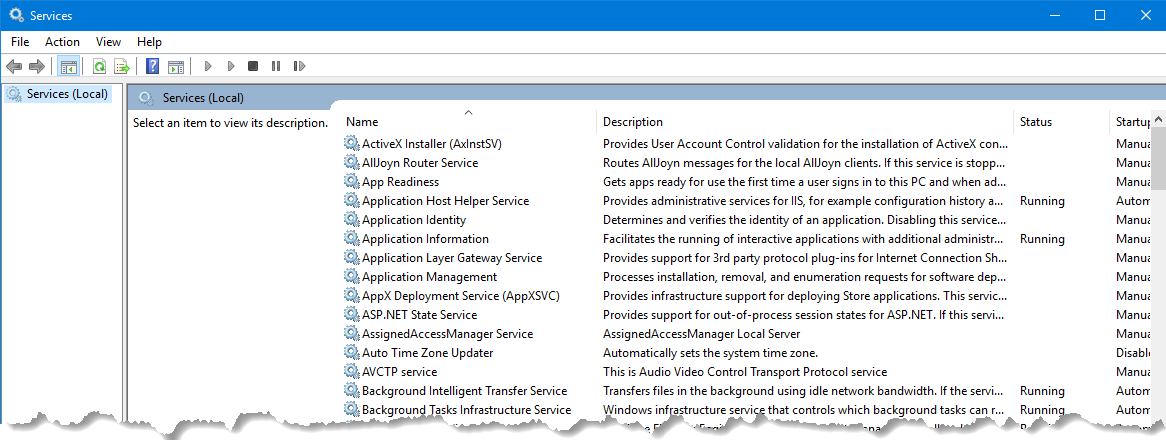Open the File menu
The height and width of the screenshot is (440, 1166).
point(20,42)
